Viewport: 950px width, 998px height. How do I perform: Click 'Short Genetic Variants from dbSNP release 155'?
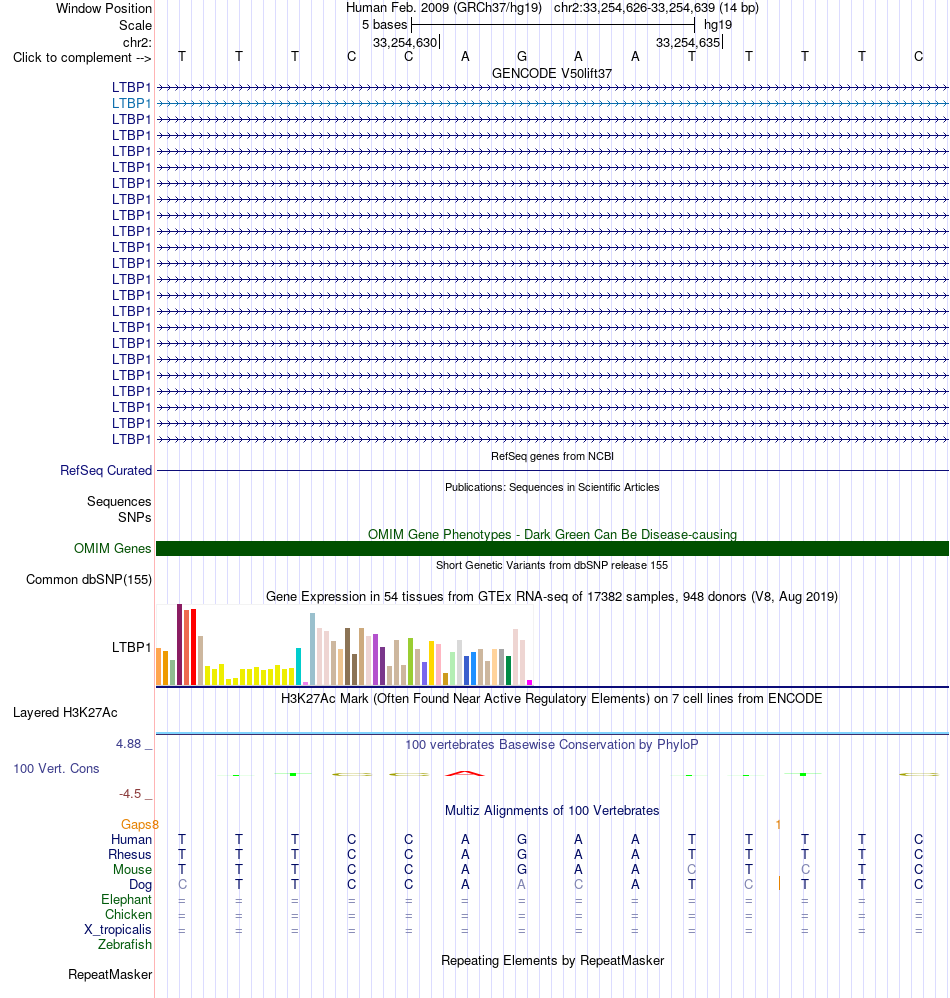click(x=552, y=565)
